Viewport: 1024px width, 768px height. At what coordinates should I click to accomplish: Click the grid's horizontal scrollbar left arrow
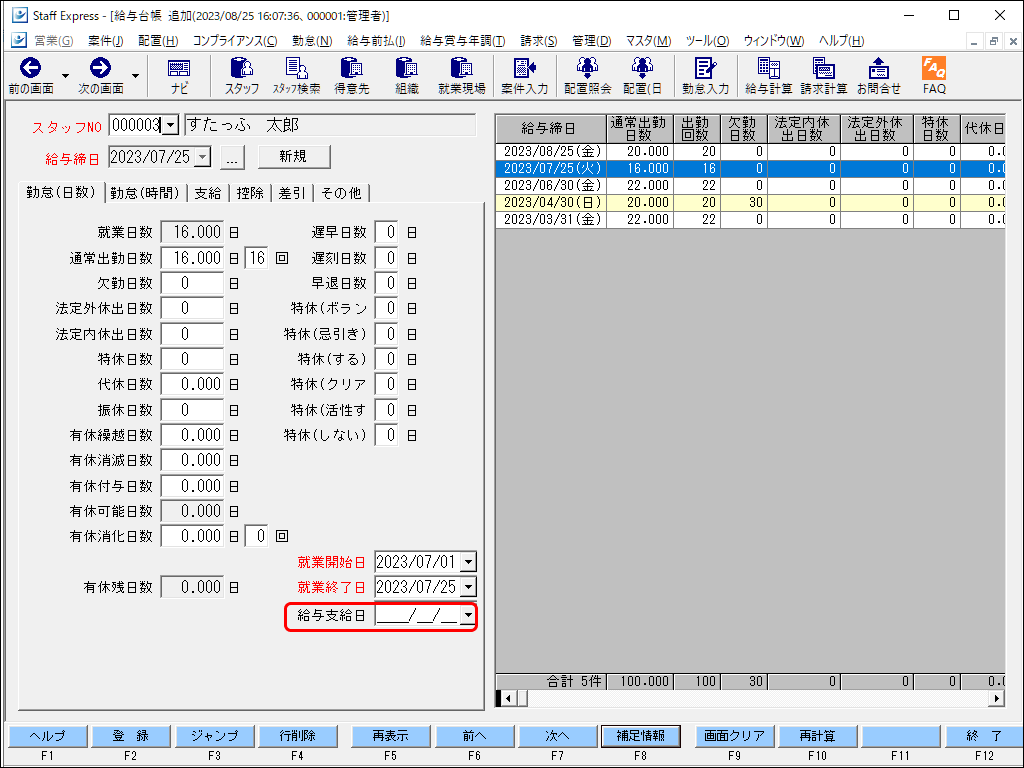(x=508, y=698)
